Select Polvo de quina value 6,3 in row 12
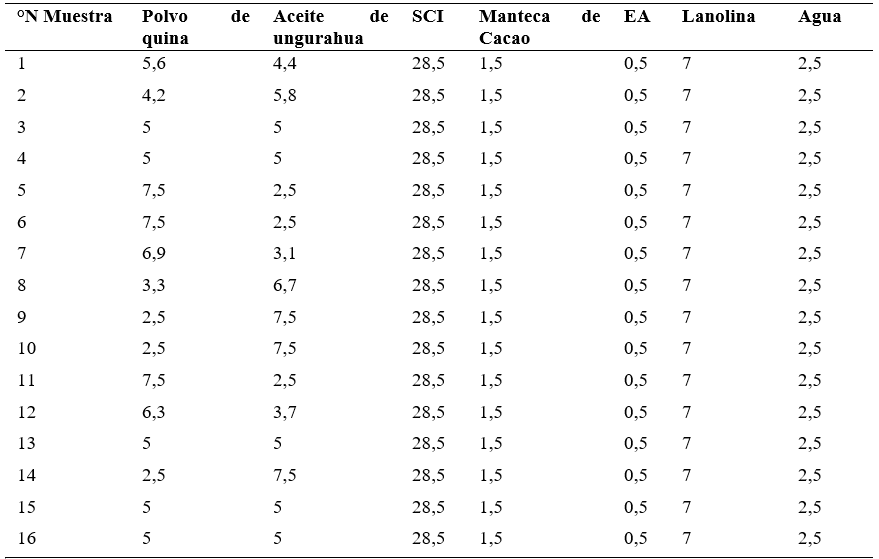879x559 pixels. [x=154, y=412]
